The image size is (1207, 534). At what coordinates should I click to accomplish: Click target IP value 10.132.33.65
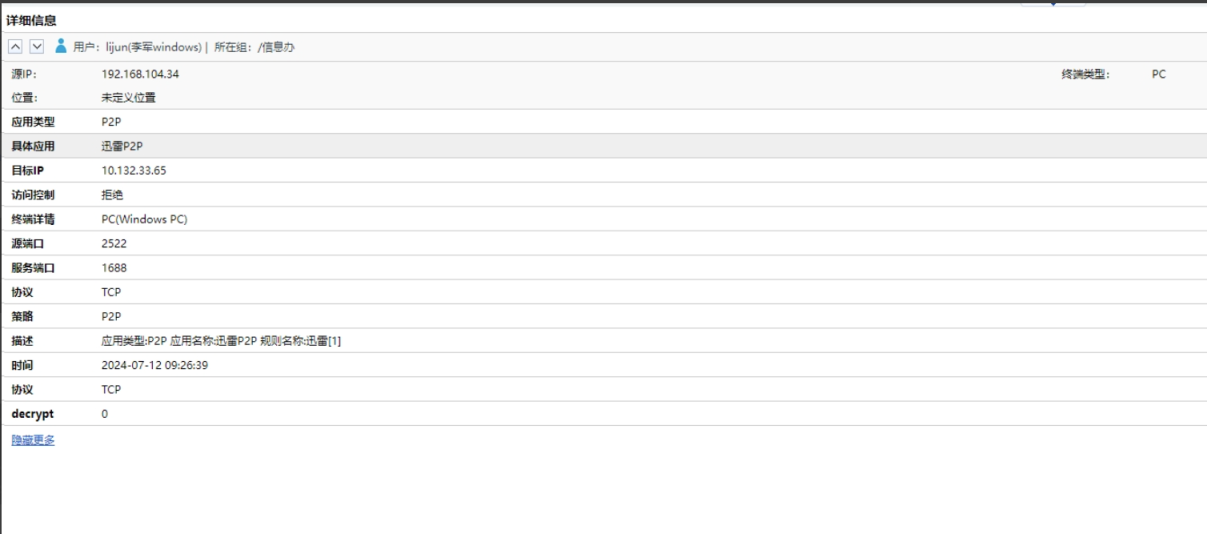[134, 171]
